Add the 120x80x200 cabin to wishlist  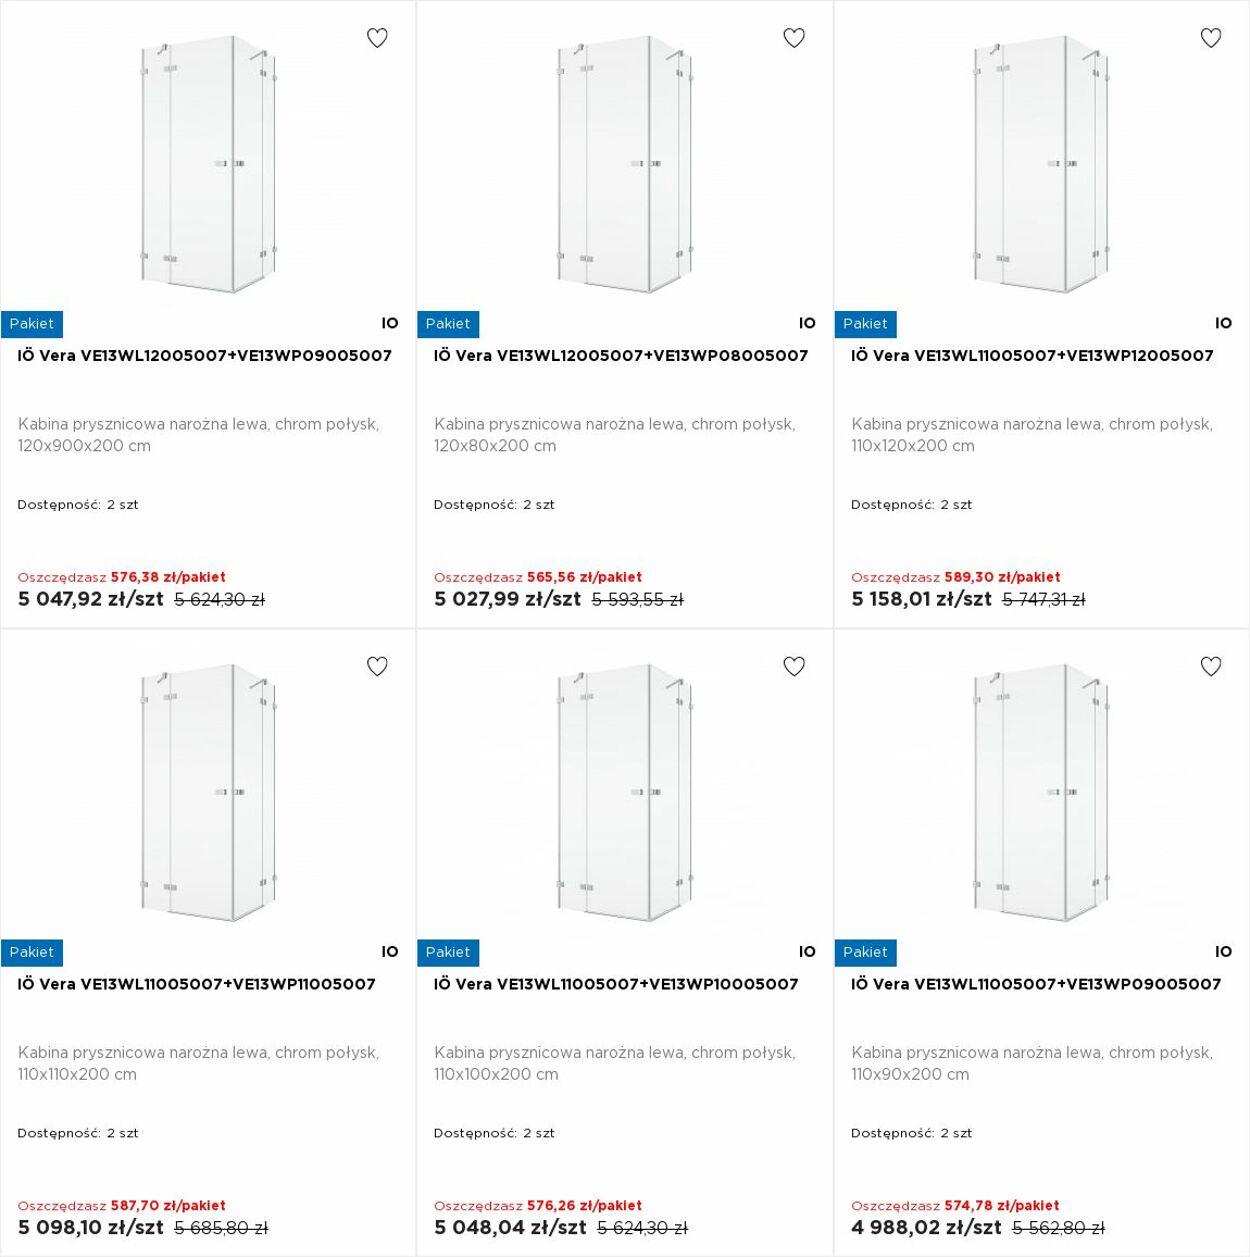click(794, 38)
